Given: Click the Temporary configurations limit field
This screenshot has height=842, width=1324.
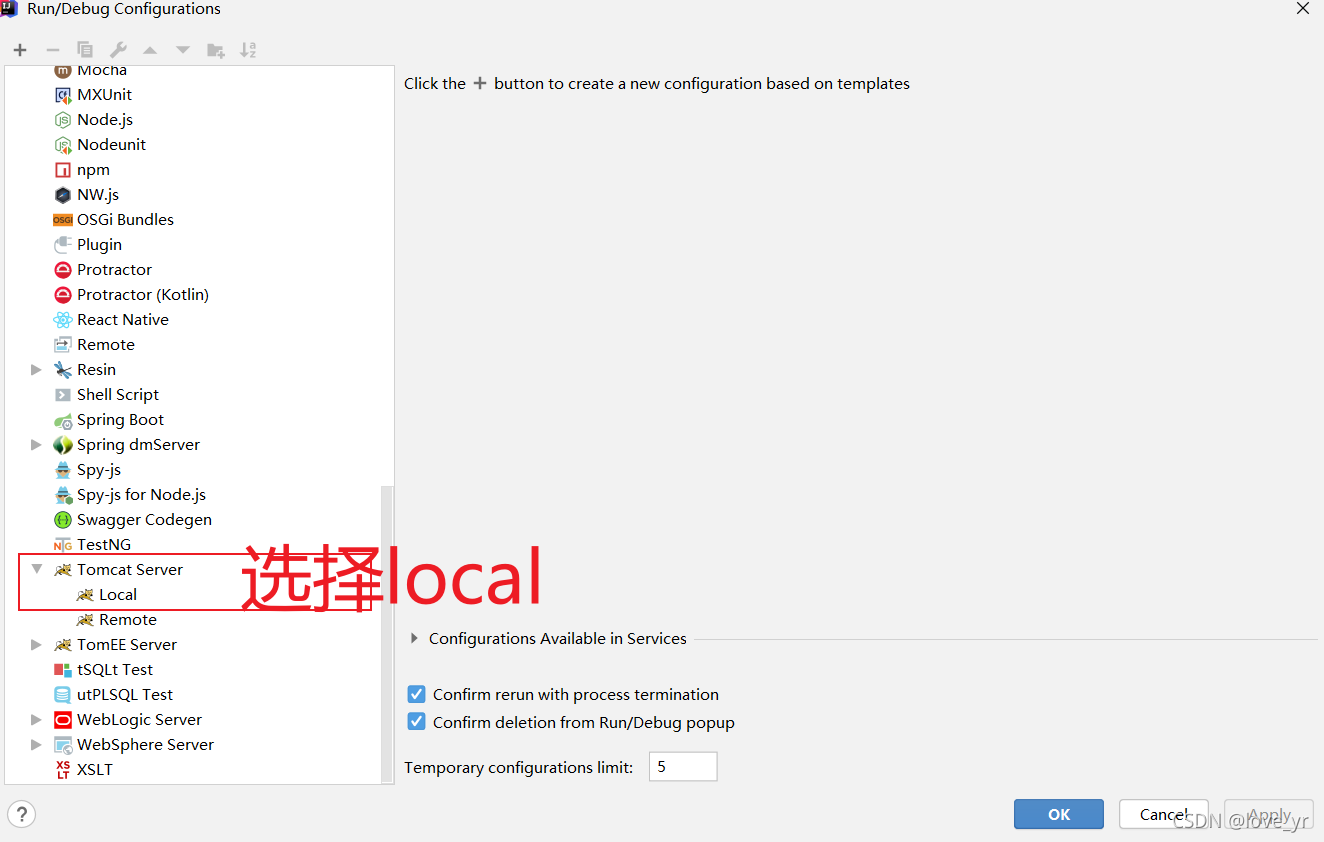Looking at the screenshot, I should [683, 767].
